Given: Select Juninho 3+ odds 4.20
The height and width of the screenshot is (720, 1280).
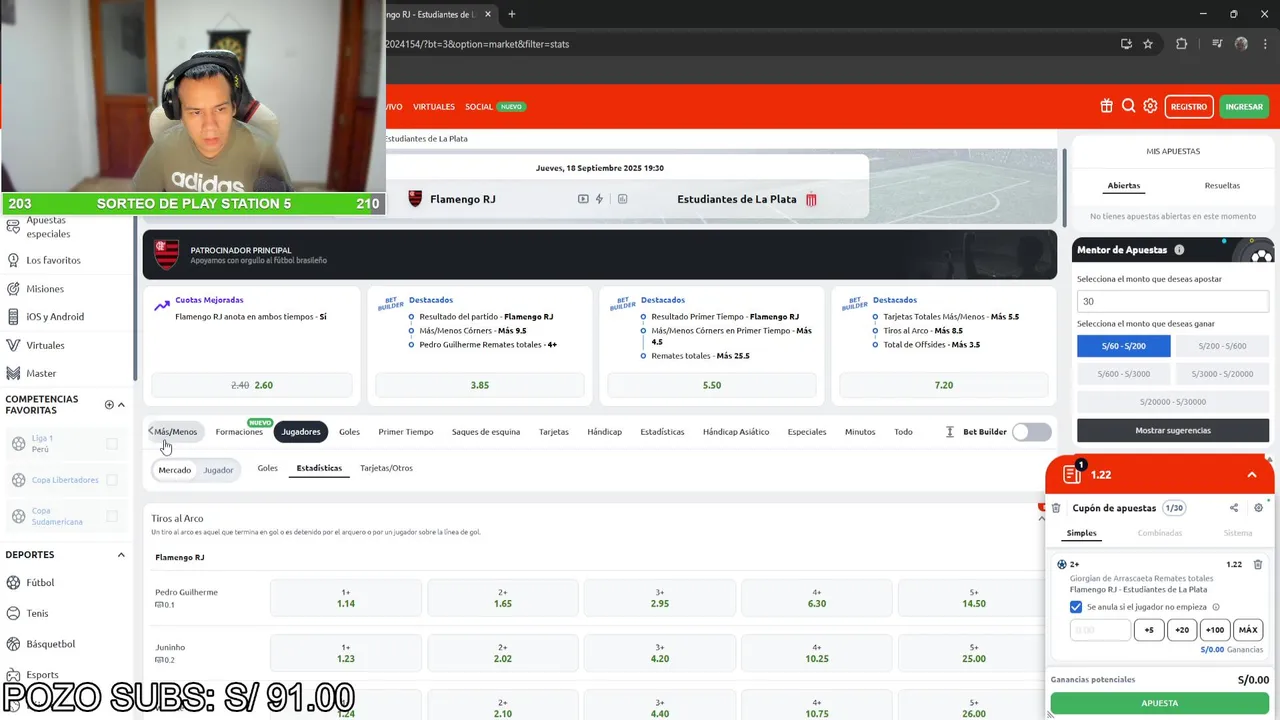Looking at the screenshot, I should [x=660, y=653].
